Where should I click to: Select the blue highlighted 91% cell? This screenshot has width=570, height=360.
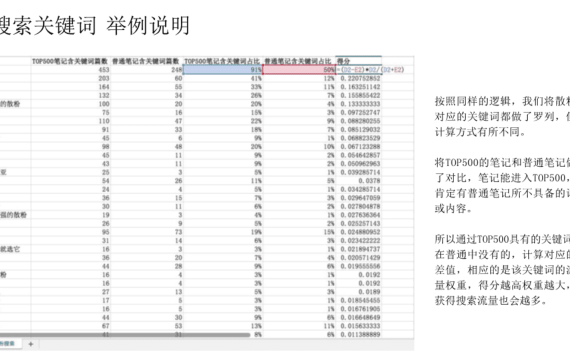tap(223, 69)
